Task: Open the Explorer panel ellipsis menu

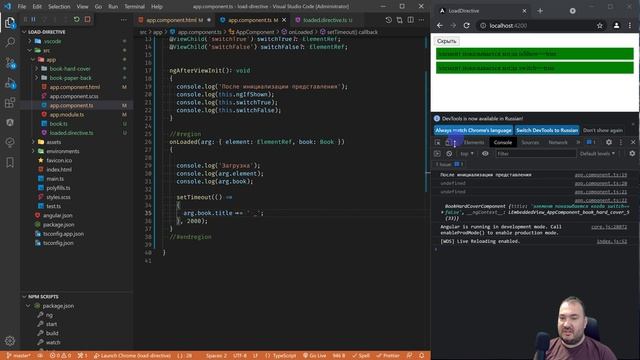Action: 124,20
